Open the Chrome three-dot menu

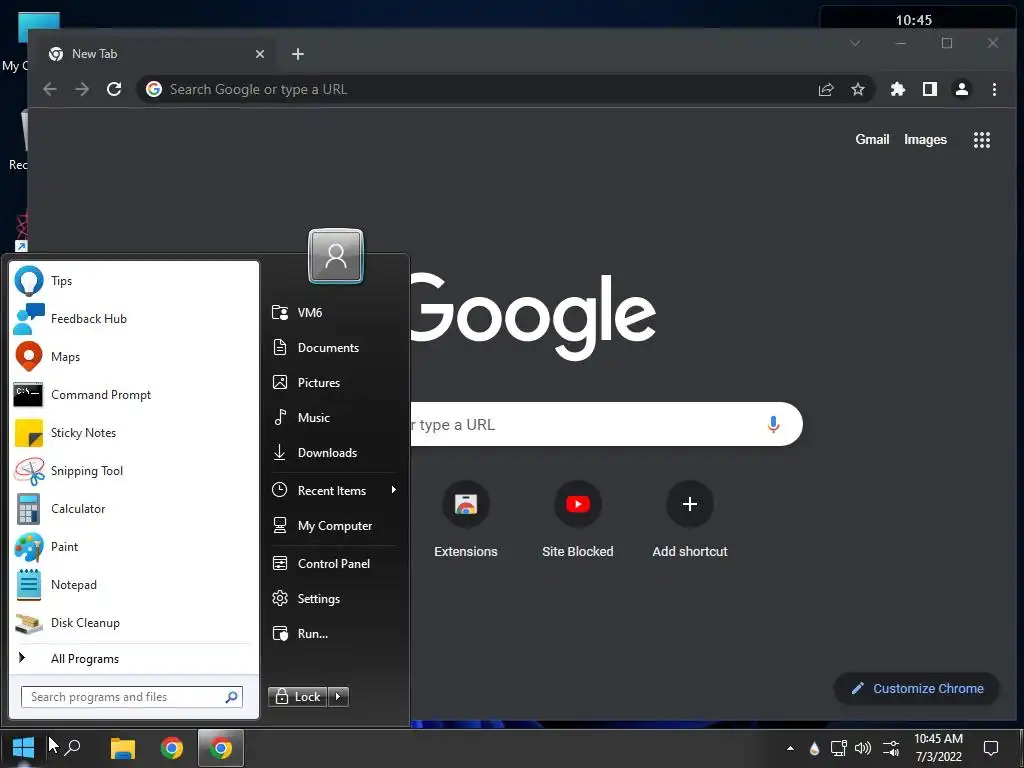coord(994,89)
